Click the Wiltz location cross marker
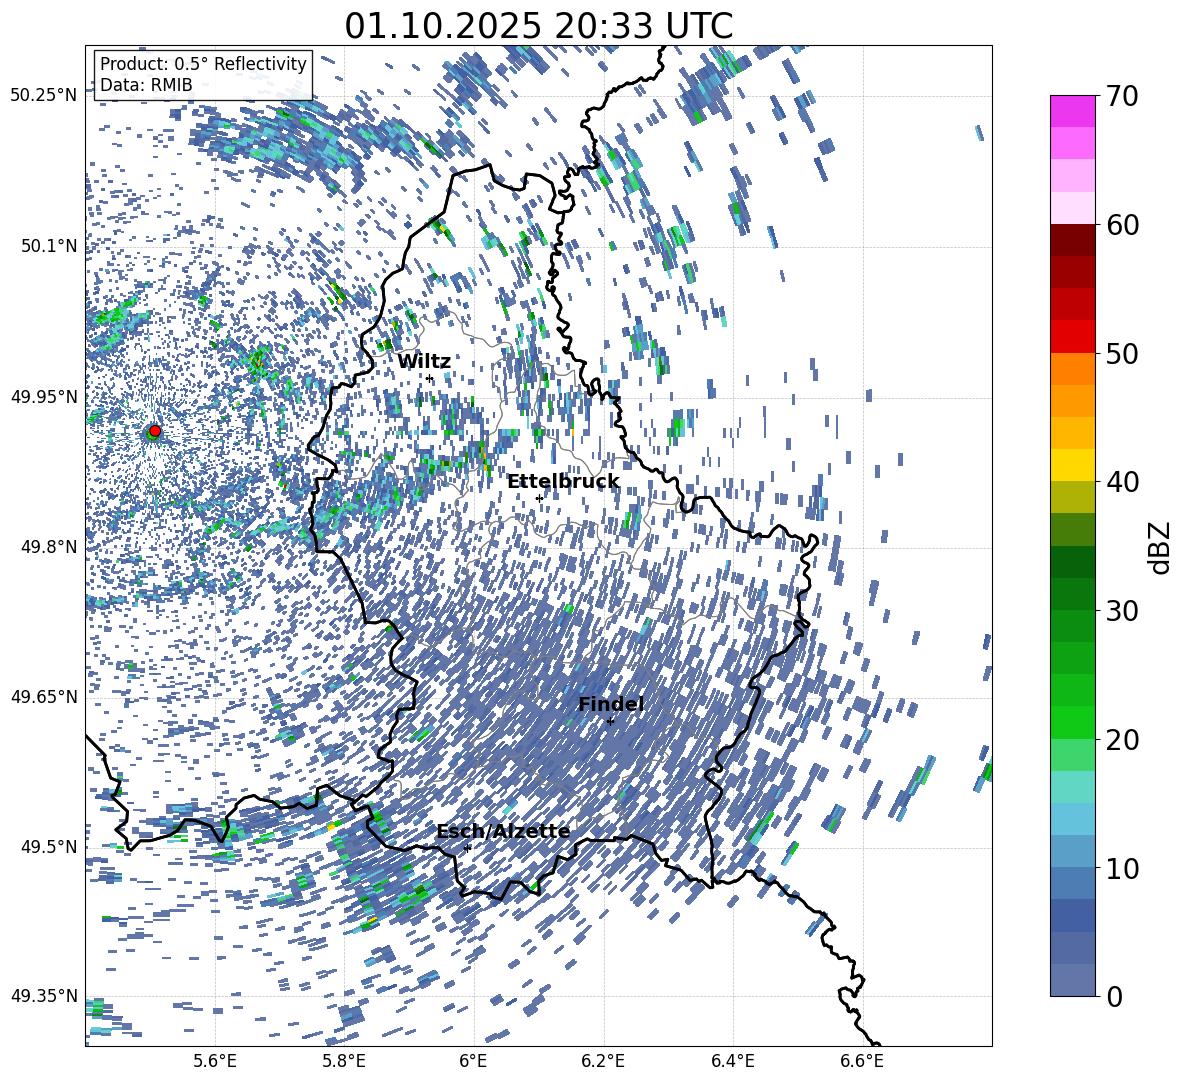The height and width of the screenshot is (1081, 1184). point(429,378)
